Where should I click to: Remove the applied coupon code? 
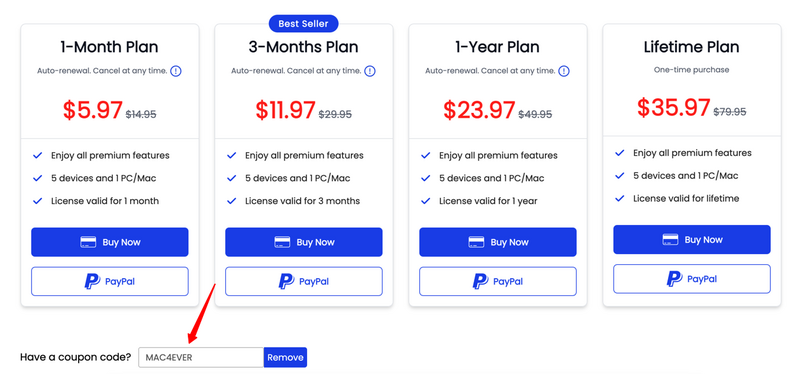[285, 357]
